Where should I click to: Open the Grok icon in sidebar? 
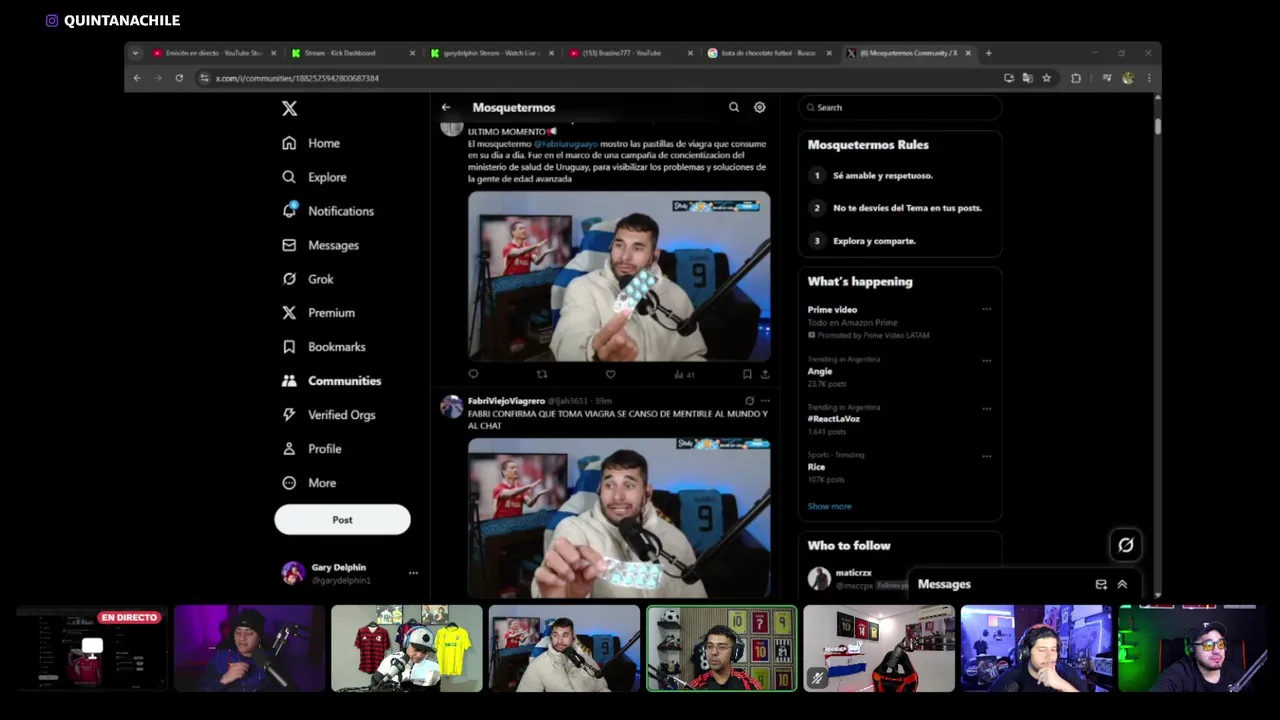pyautogui.click(x=289, y=279)
